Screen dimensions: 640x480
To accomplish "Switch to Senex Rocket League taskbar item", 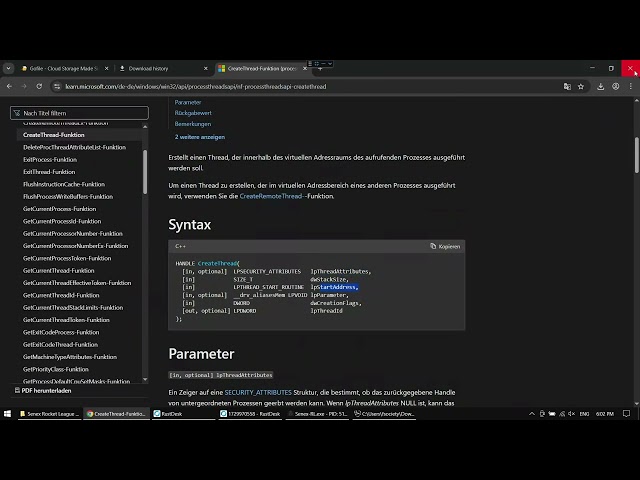I will [49, 413].
